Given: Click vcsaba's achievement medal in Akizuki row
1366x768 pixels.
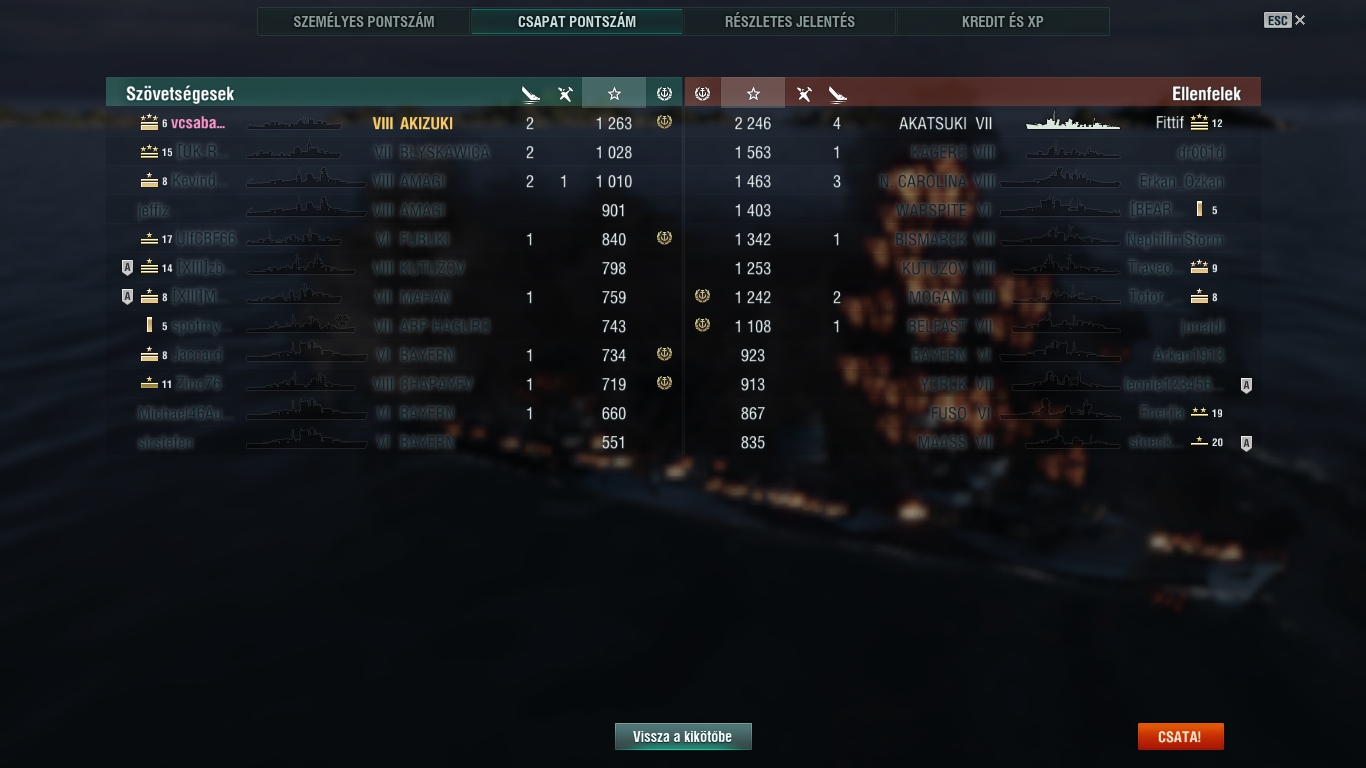Looking at the screenshot, I should point(664,122).
